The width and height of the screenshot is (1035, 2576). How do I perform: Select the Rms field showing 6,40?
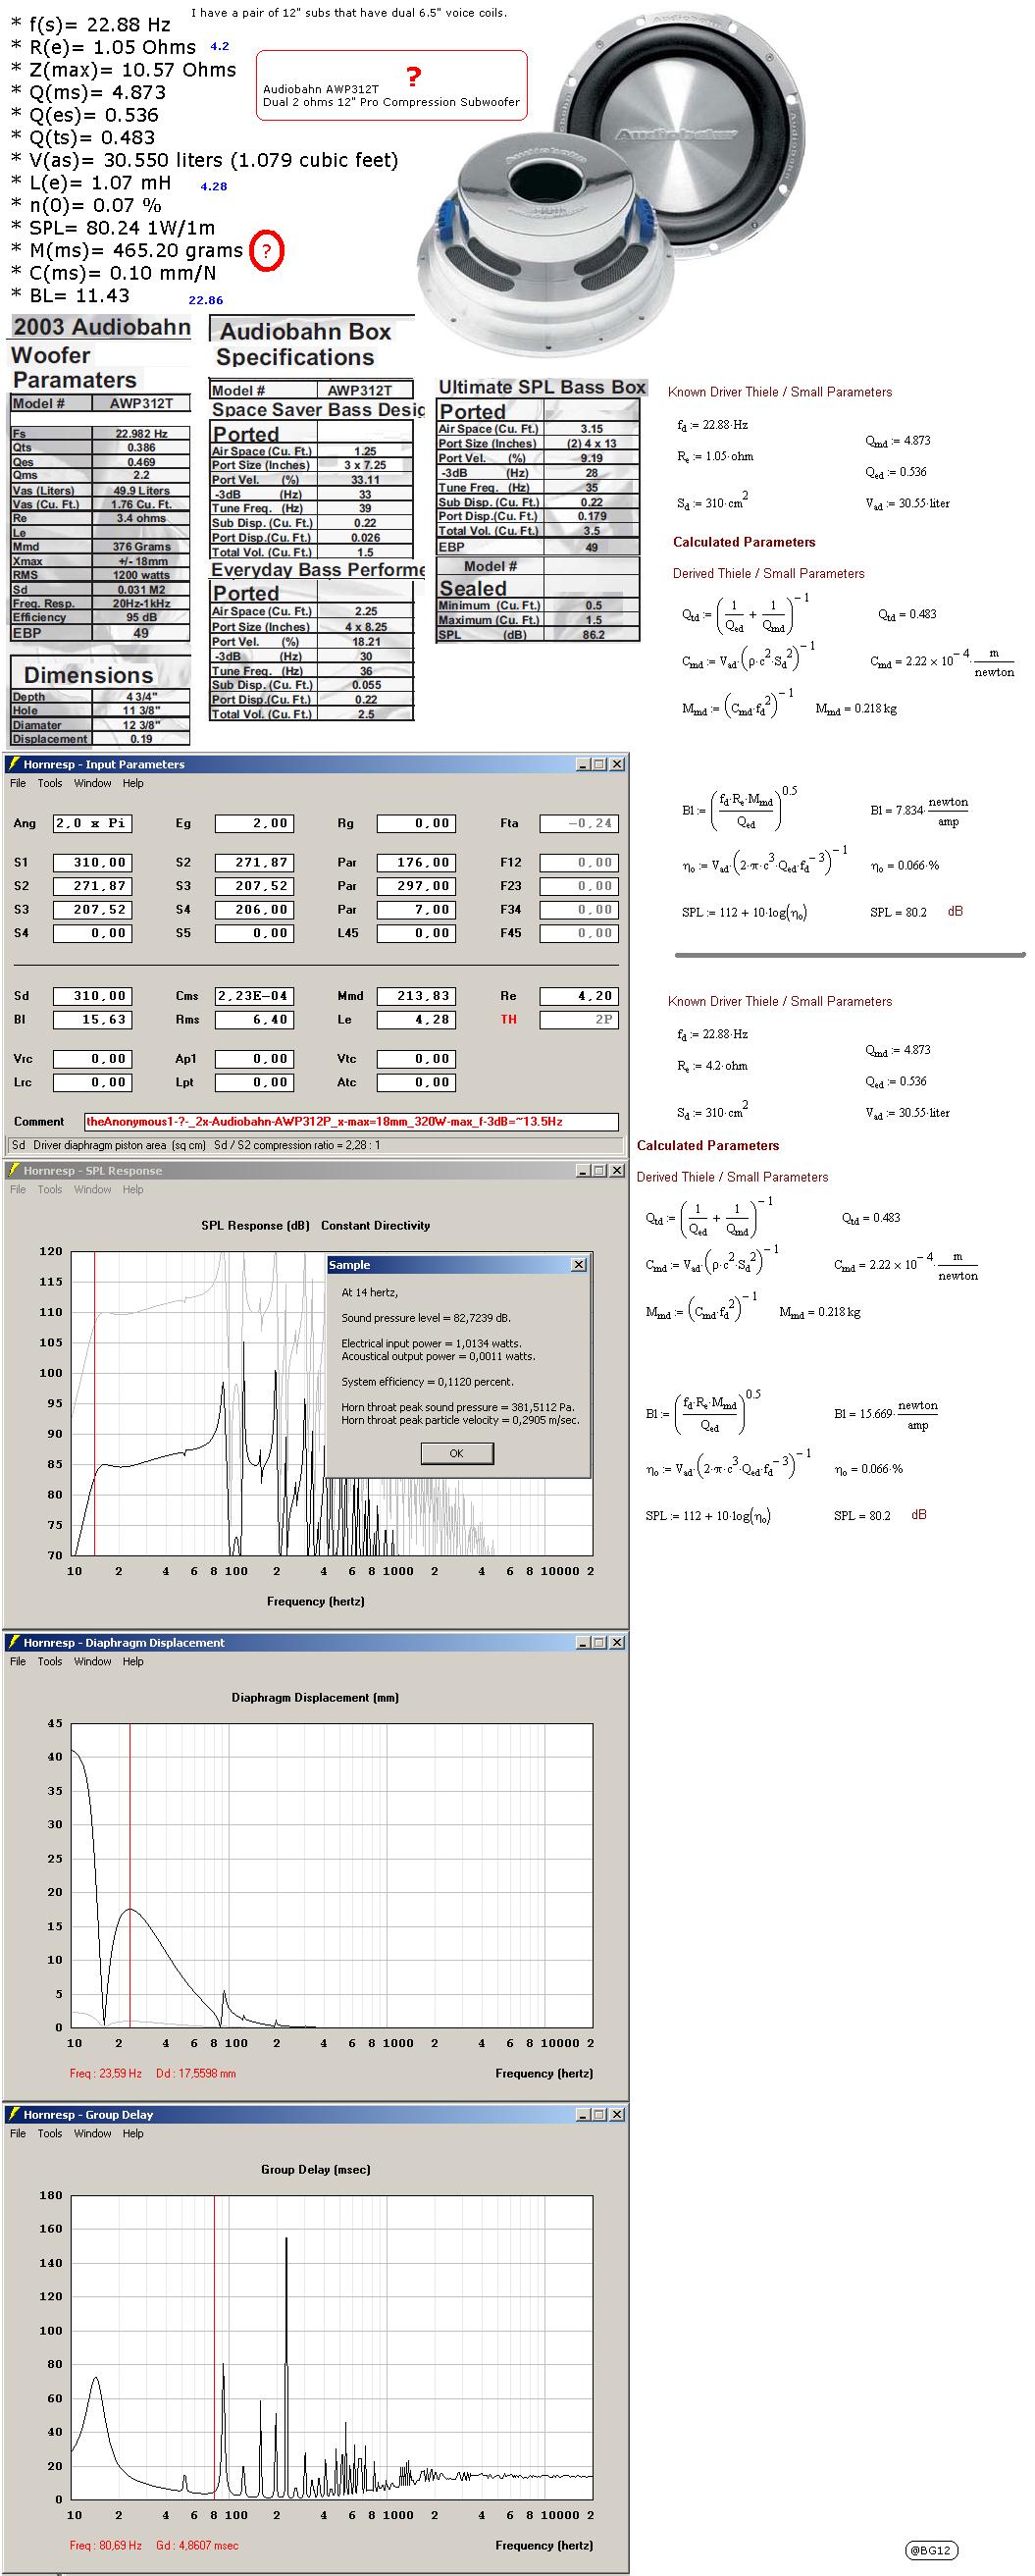[254, 1020]
